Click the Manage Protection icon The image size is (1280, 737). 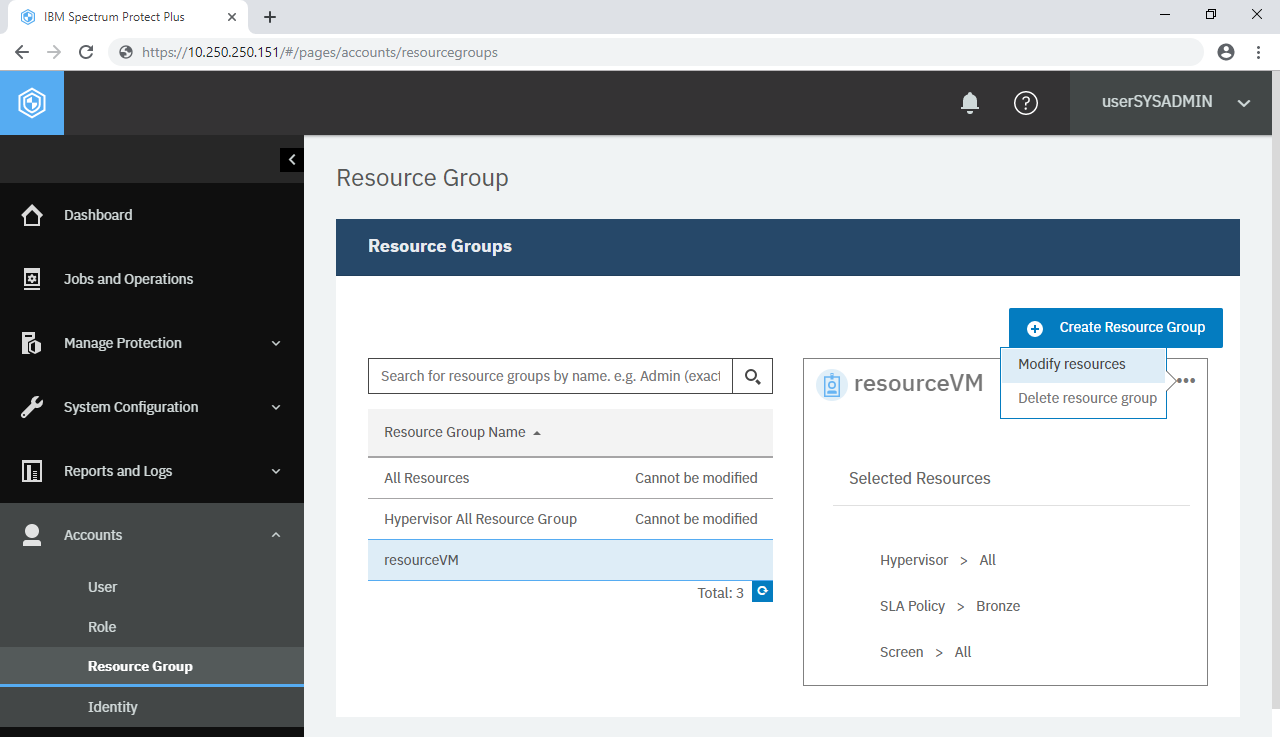coord(32,343)
